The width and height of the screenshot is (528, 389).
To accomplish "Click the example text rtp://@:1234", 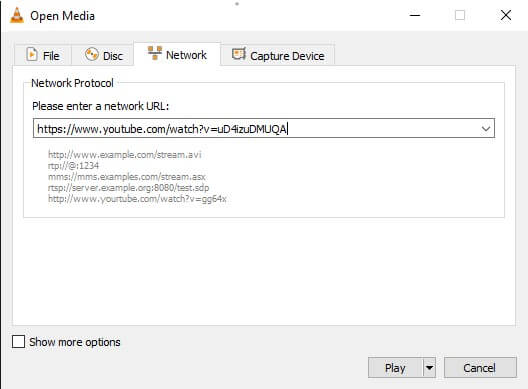I will click(73, 166).
